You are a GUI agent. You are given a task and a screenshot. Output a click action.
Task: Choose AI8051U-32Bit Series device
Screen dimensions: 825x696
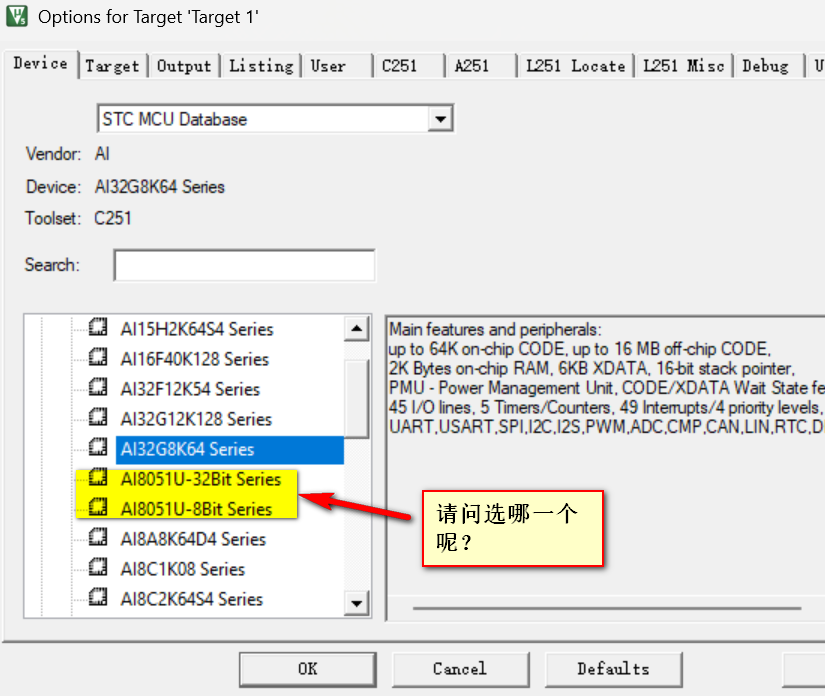point(200,479)
